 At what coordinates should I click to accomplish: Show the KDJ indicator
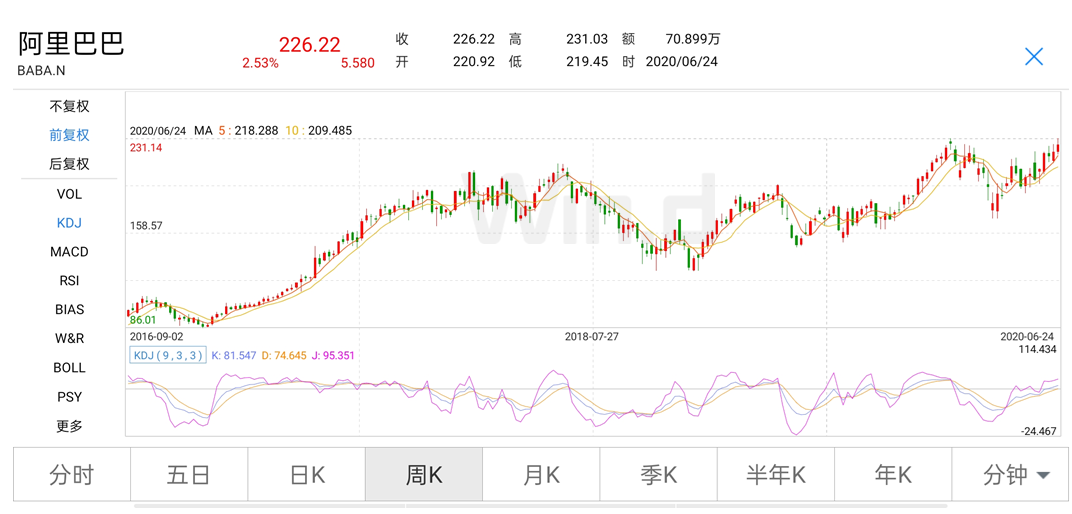(x=69, y=223)
